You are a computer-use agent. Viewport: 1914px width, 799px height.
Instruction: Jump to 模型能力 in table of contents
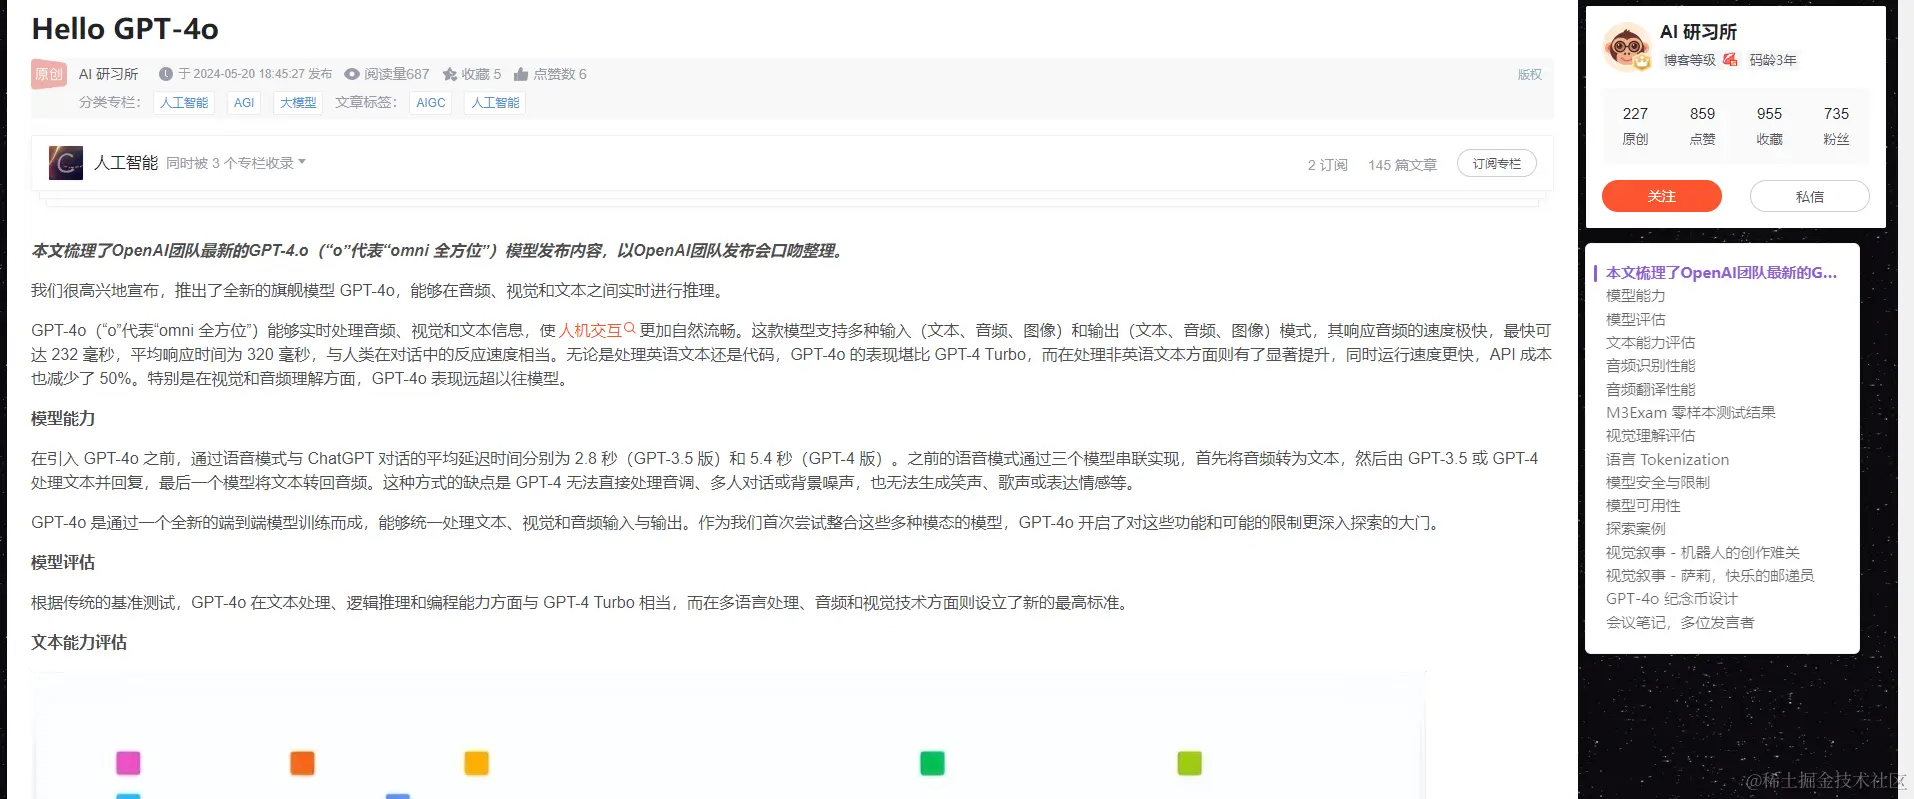1636,296
